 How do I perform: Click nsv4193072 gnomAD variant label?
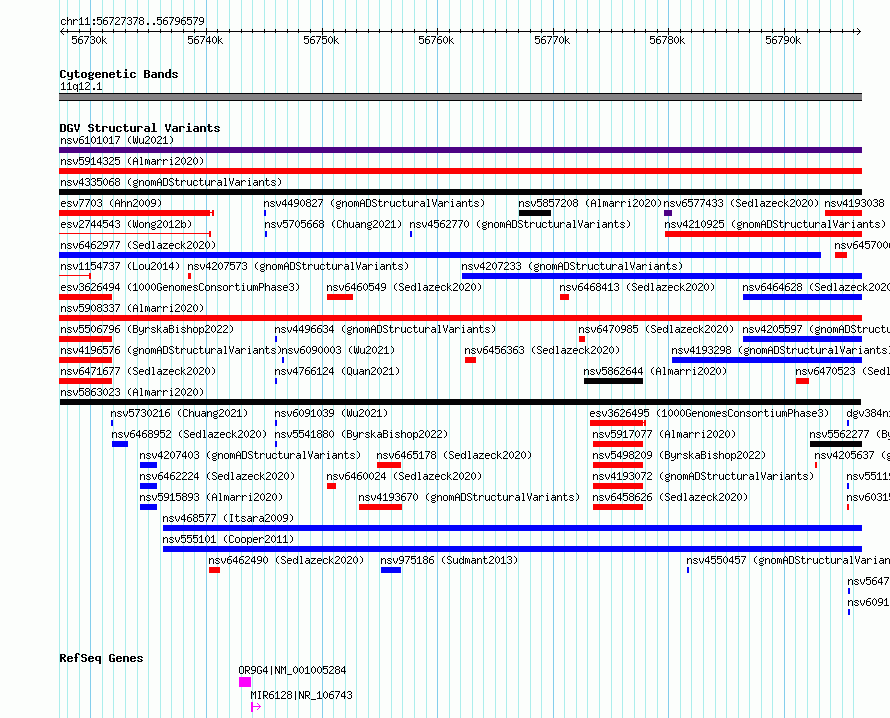[x=703, y=476]
